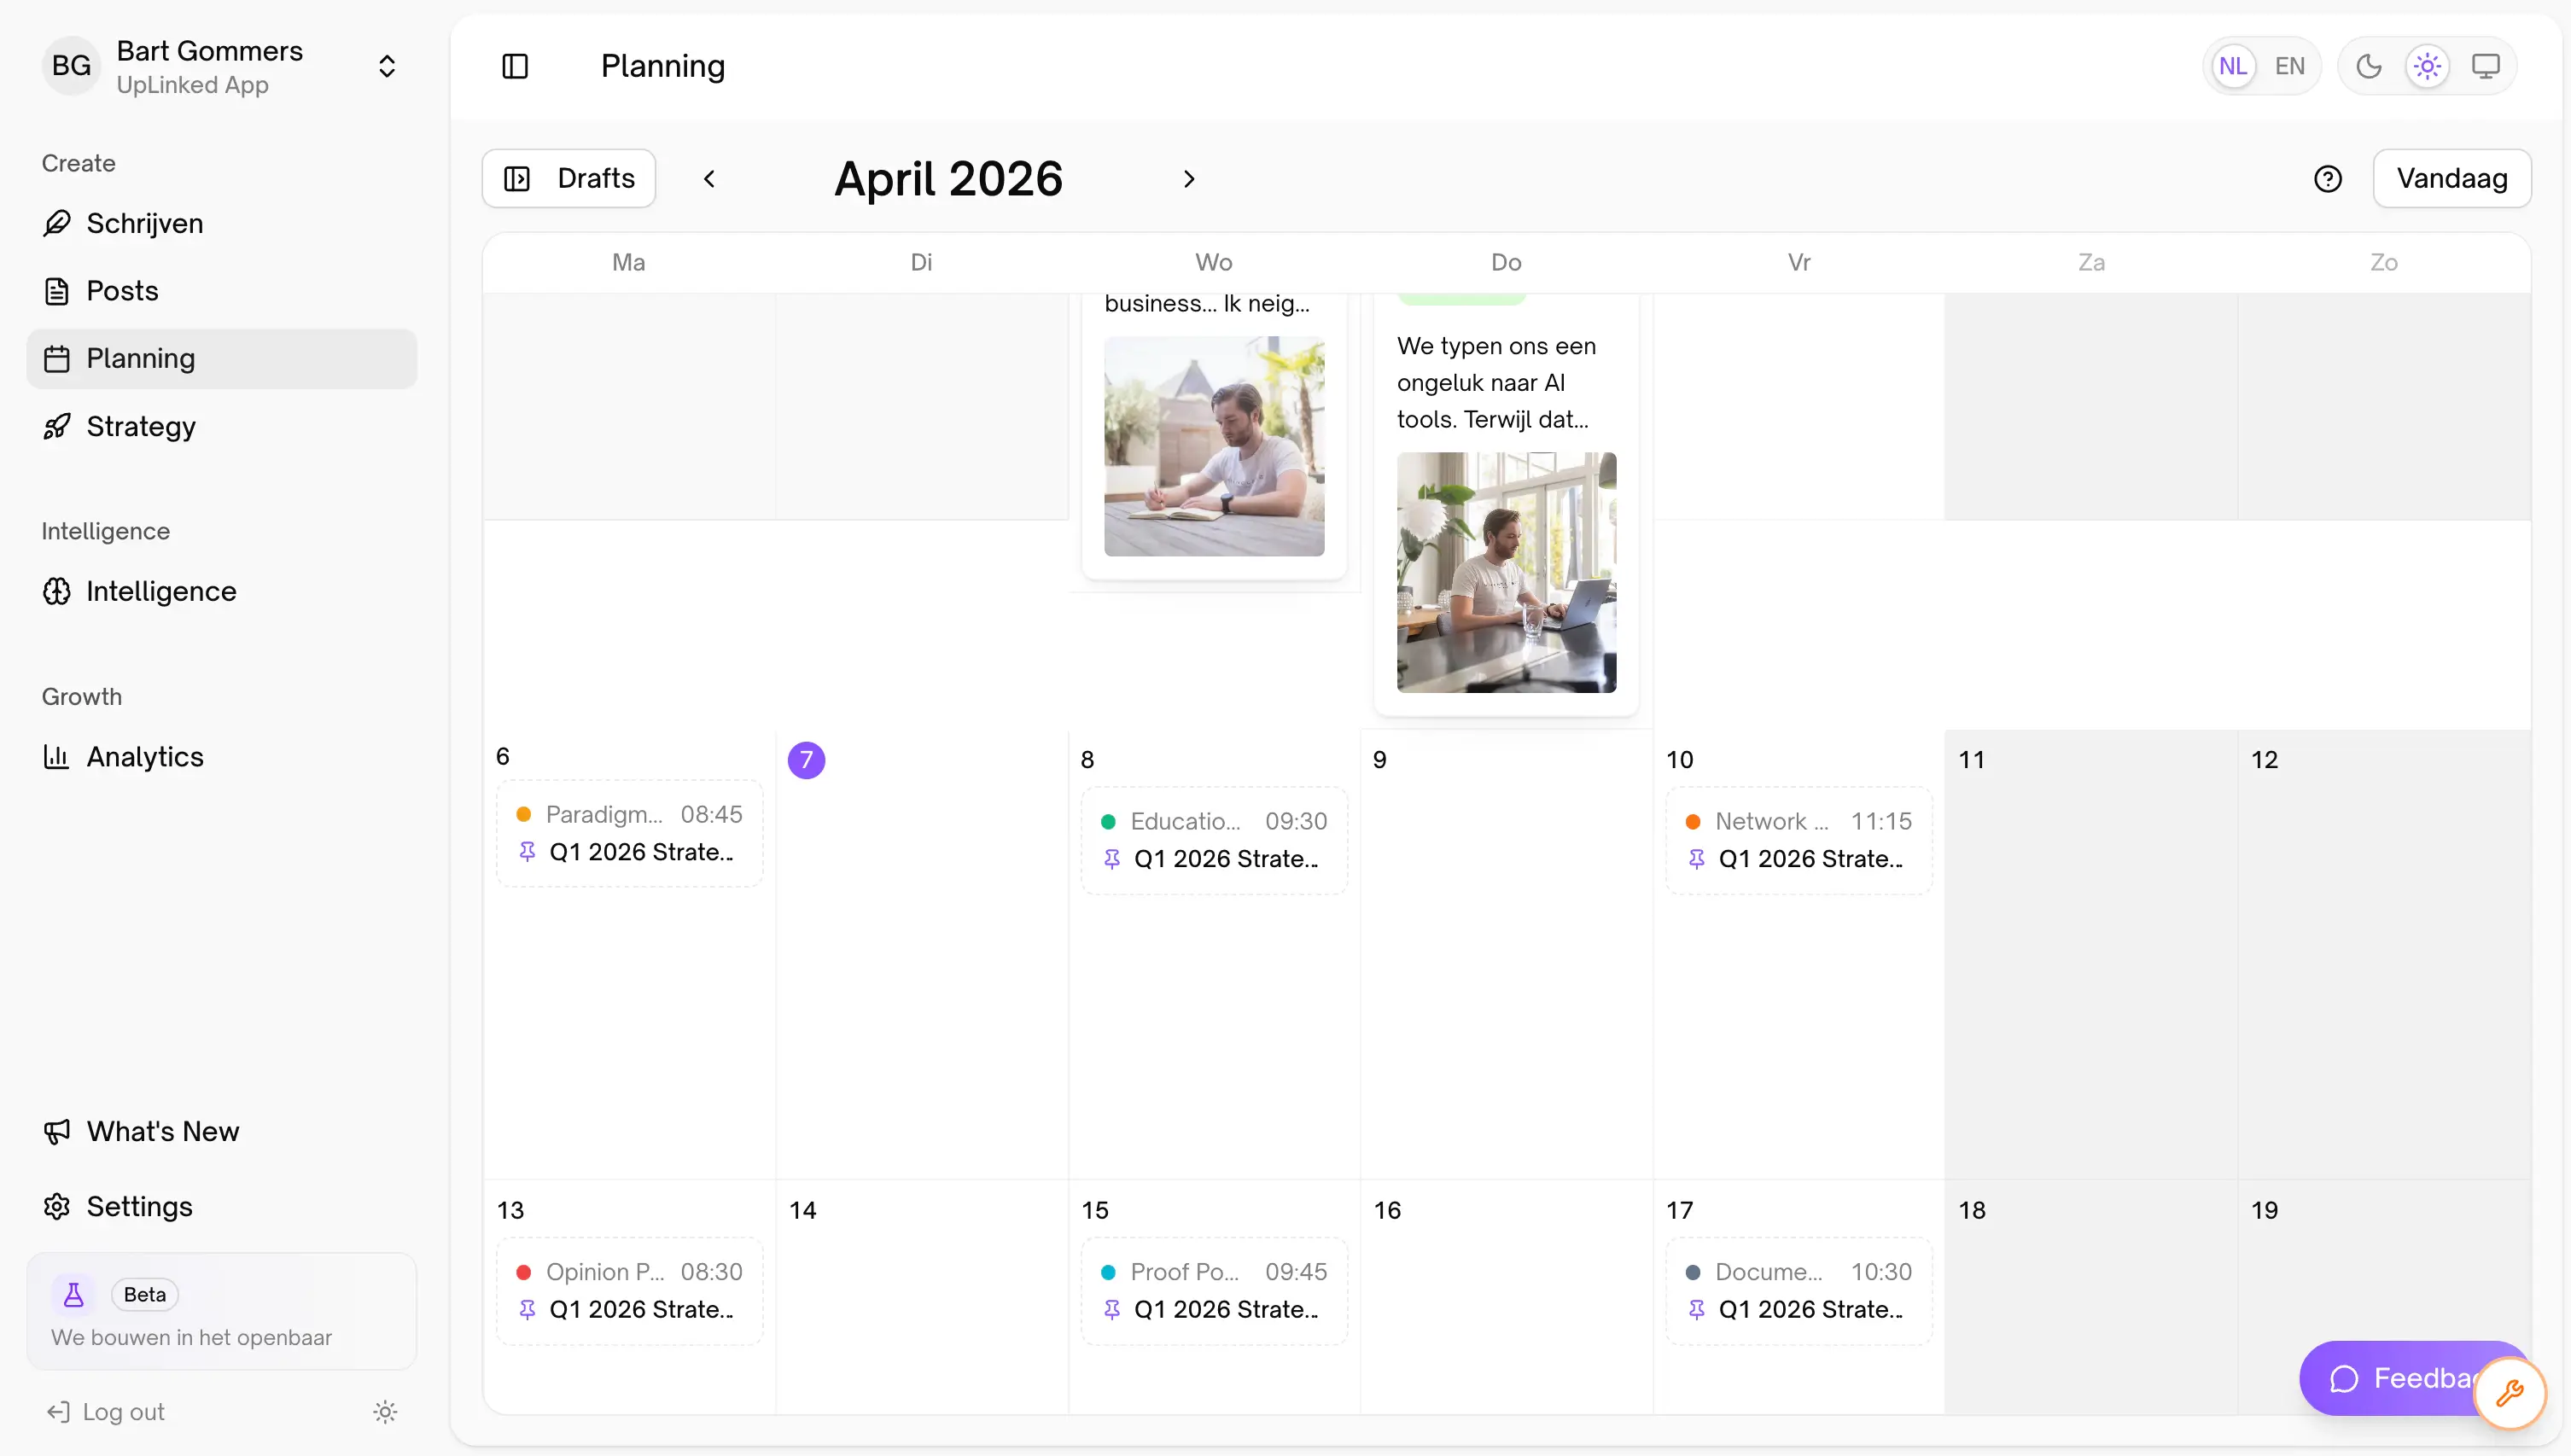Go to previous month with left chevron
The image size is (2571, 1456).
(x=709, y=179)
